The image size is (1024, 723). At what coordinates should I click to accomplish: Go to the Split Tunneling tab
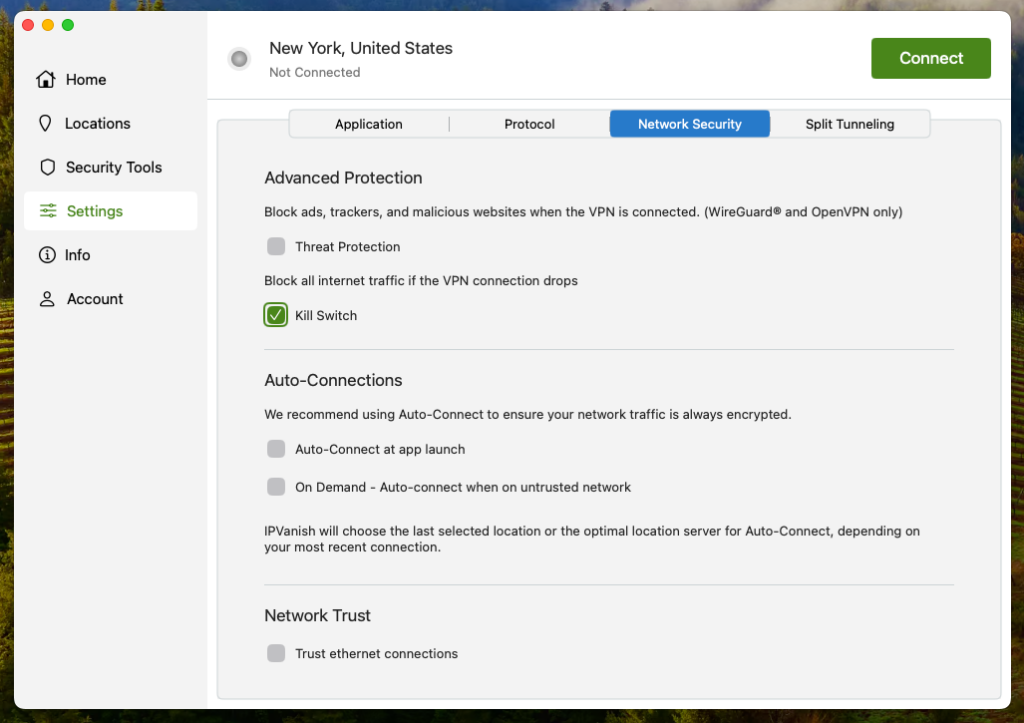pos(850,124)
